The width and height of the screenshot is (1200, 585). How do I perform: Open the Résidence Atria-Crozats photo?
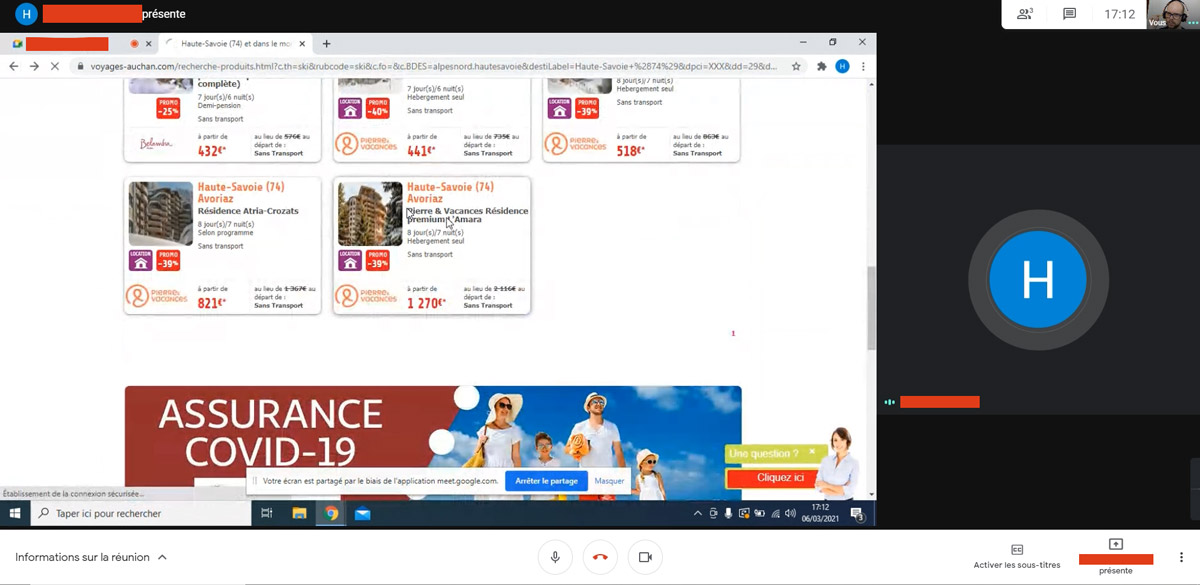click(x=161, y=213)
